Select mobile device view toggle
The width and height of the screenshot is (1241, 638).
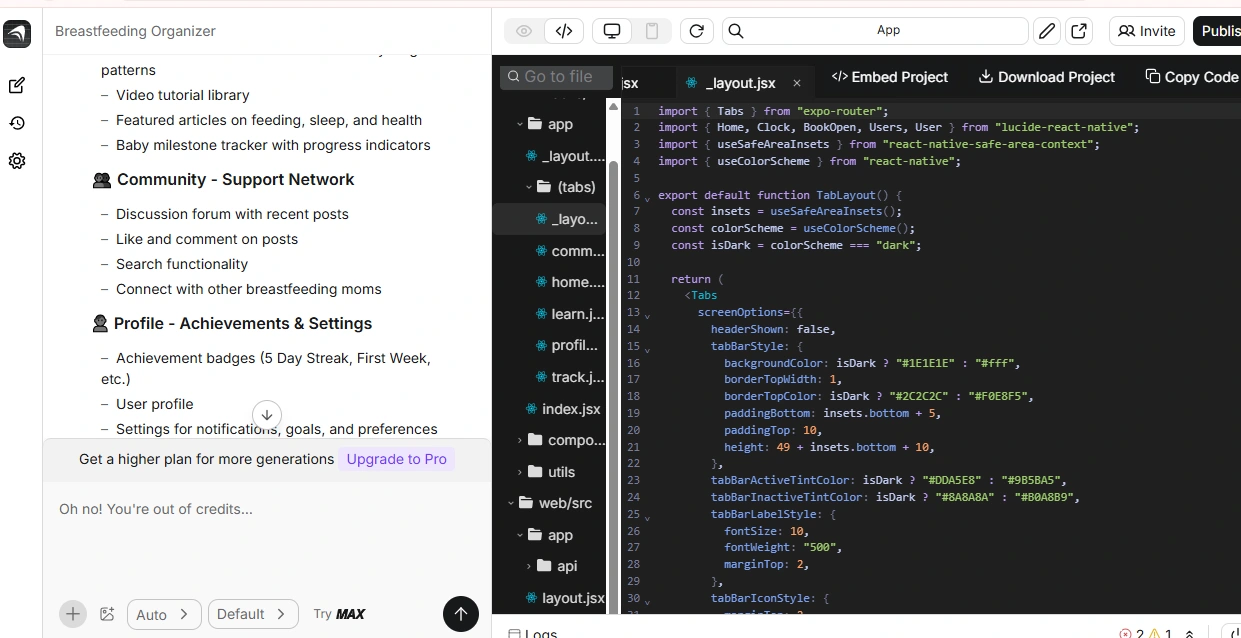pos(652,31)
